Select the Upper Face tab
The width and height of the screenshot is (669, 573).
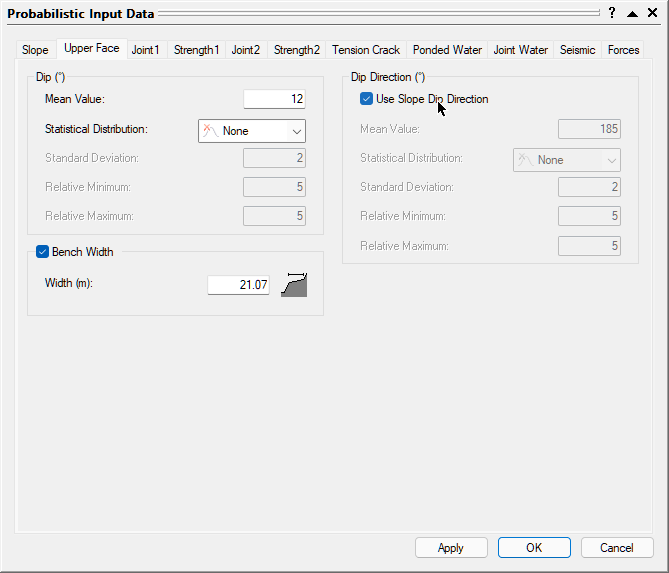tap(92, 49)
